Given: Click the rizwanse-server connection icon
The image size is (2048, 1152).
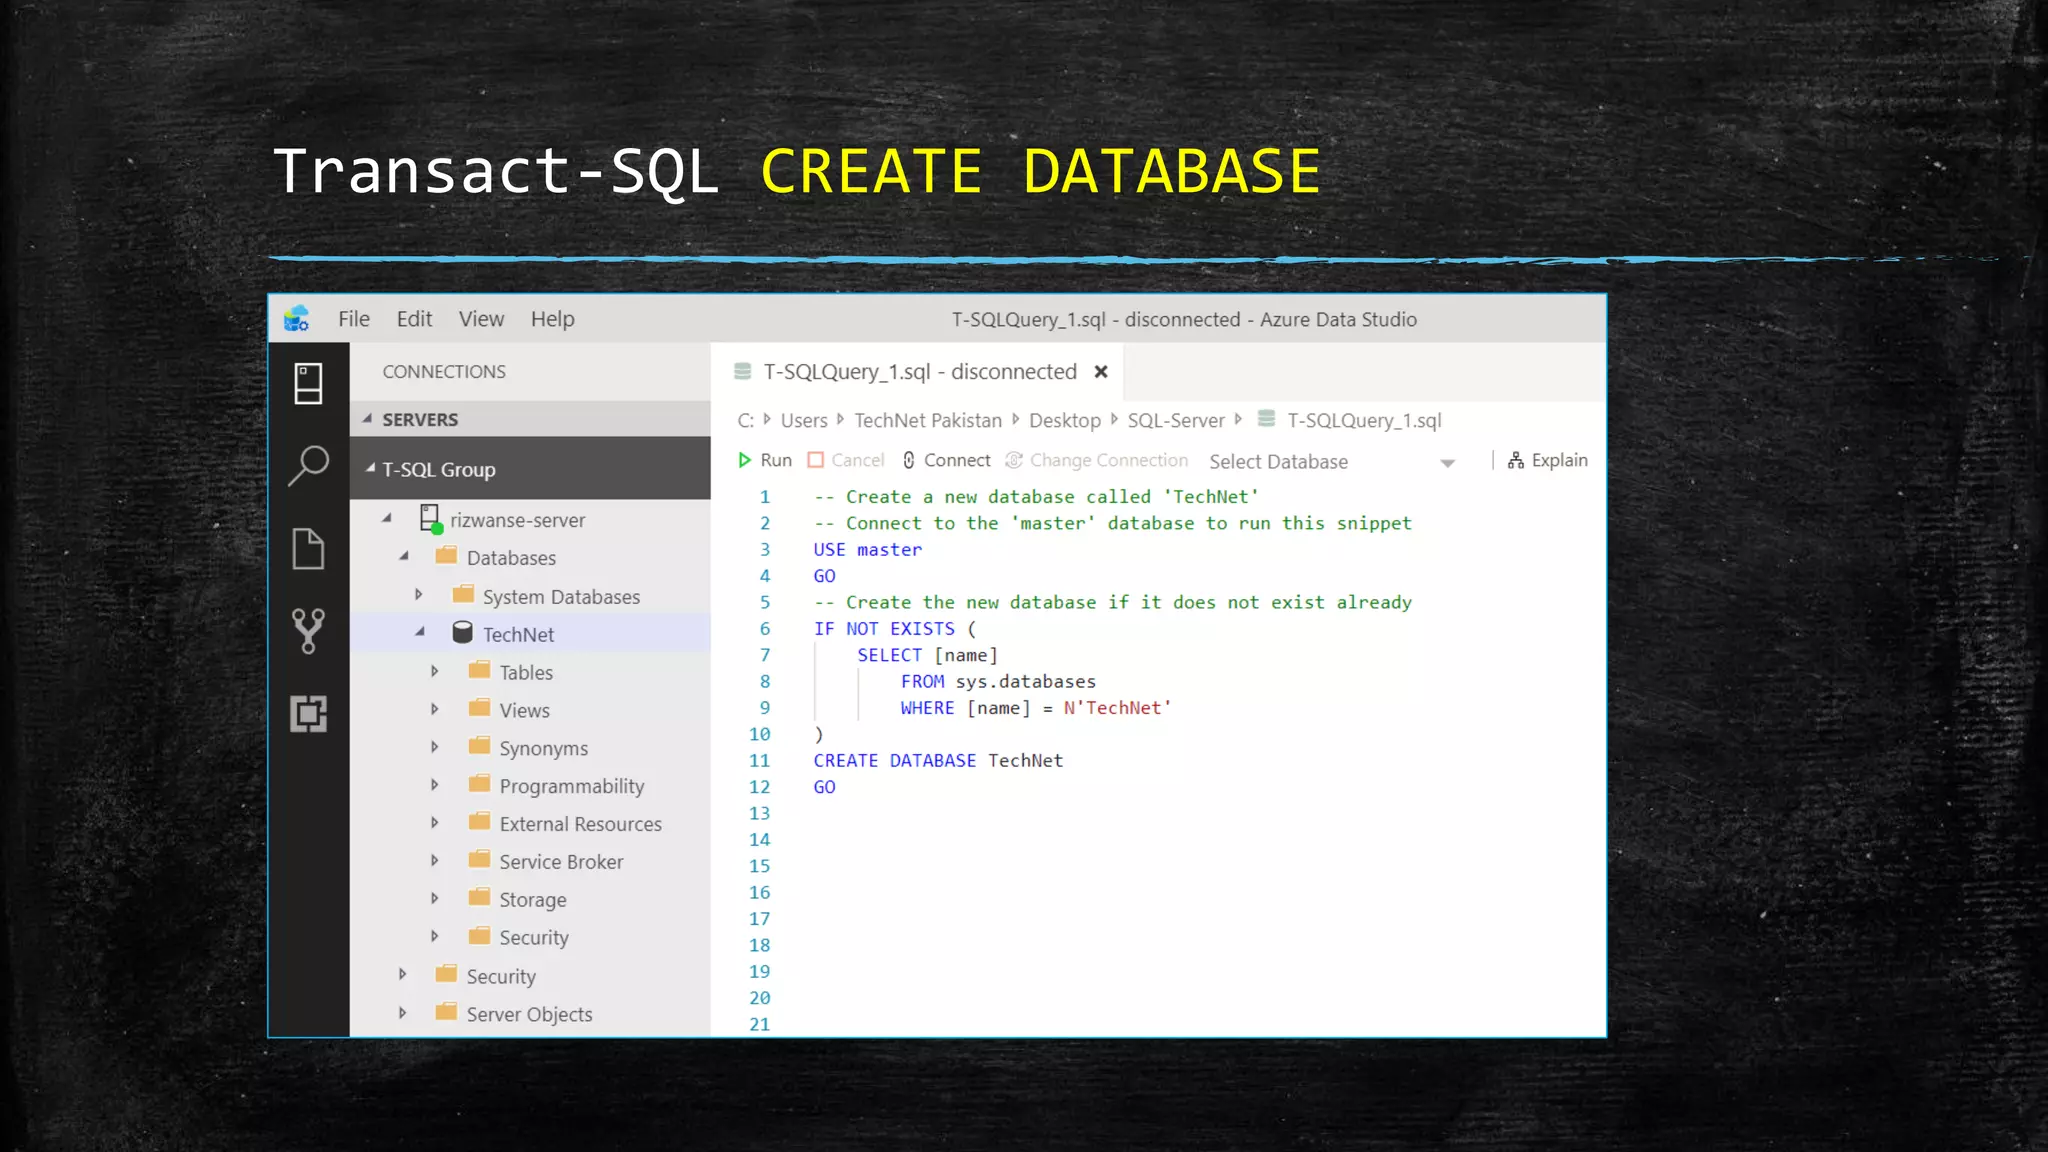Looking at the screenshot, I should click(x=431, y=519).
